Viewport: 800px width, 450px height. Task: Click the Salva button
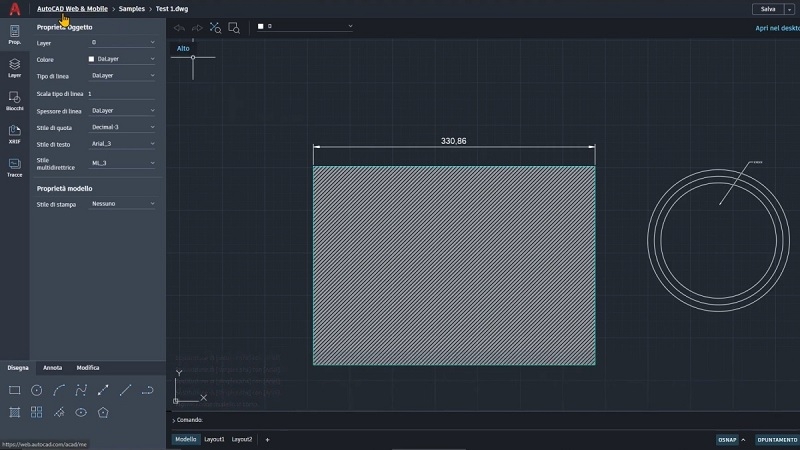coord(768,9)
